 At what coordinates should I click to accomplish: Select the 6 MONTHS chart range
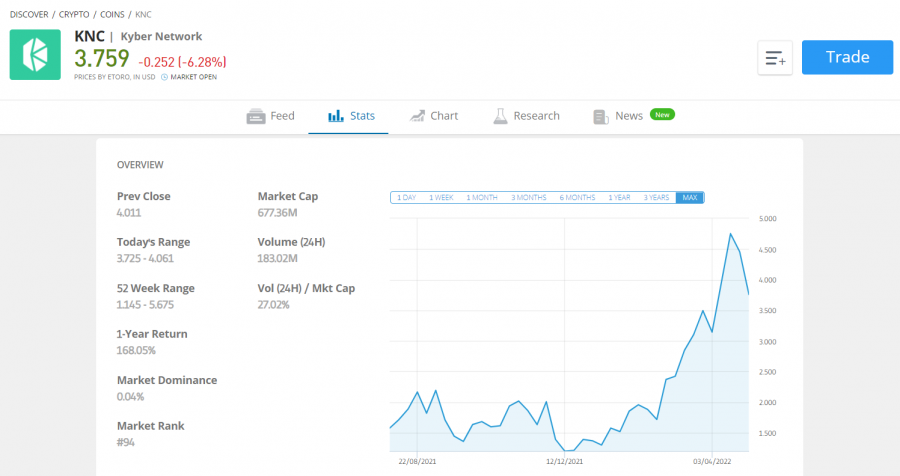577,198
